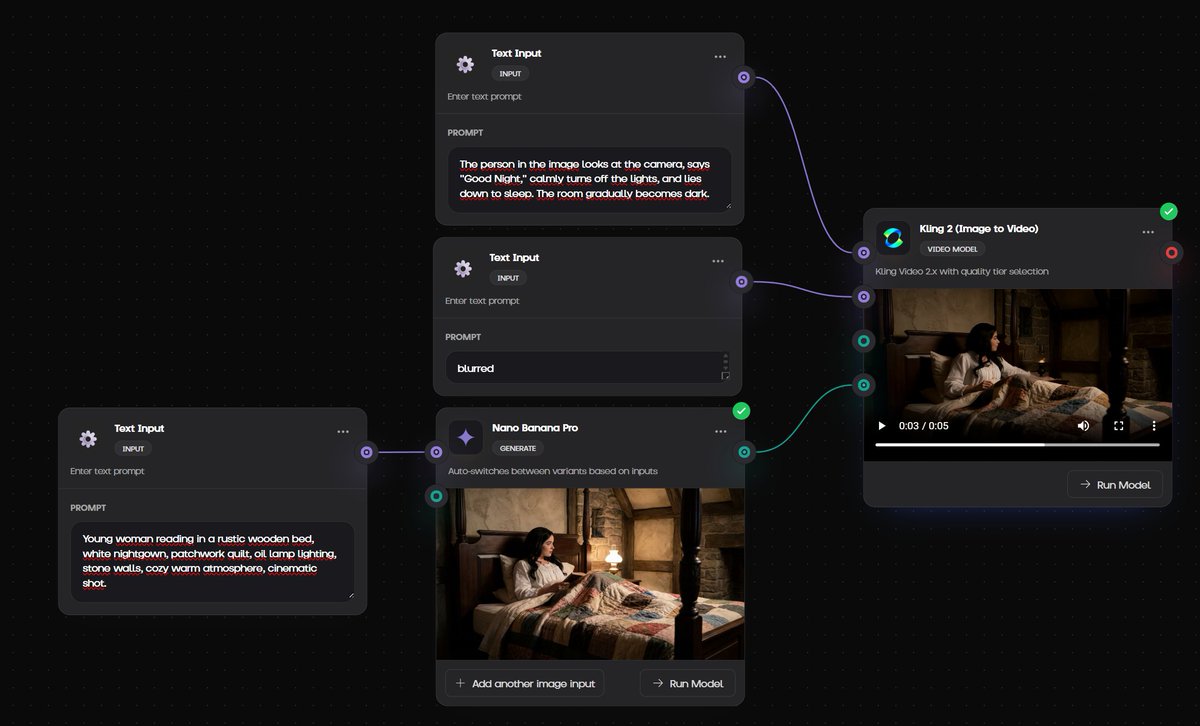Click the INPUT badge on 'Young woman' Text Input node

point(133,449)
